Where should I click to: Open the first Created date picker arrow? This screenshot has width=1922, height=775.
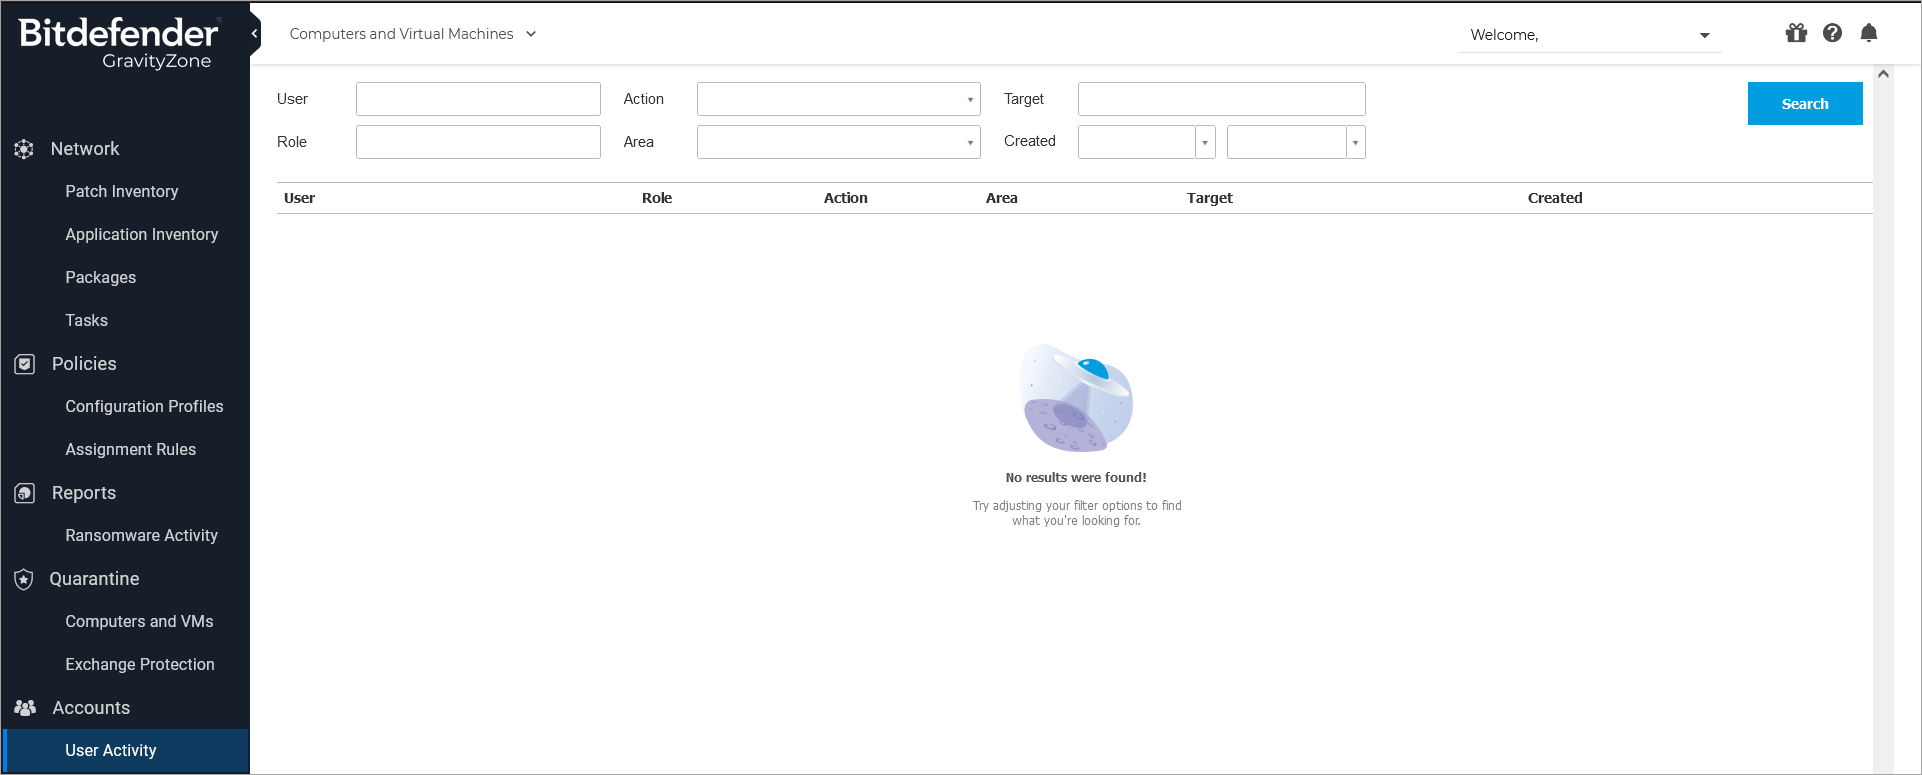coord(1205,143)
